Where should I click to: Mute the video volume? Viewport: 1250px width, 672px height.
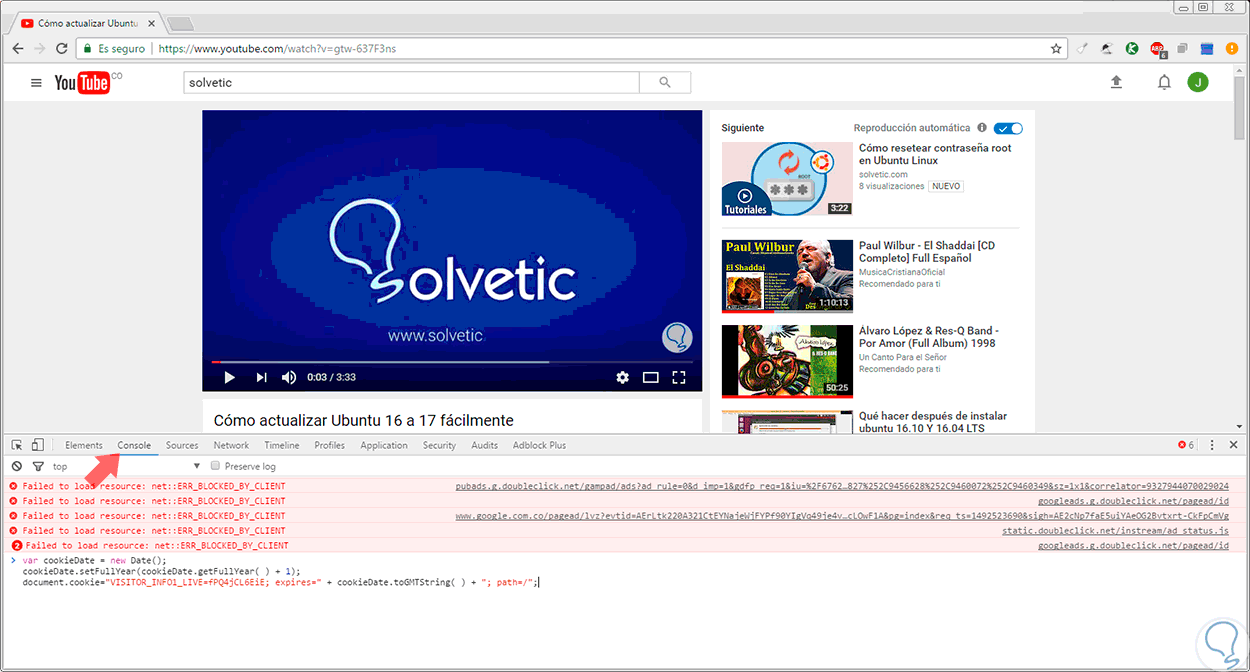(x=289, y=377)
